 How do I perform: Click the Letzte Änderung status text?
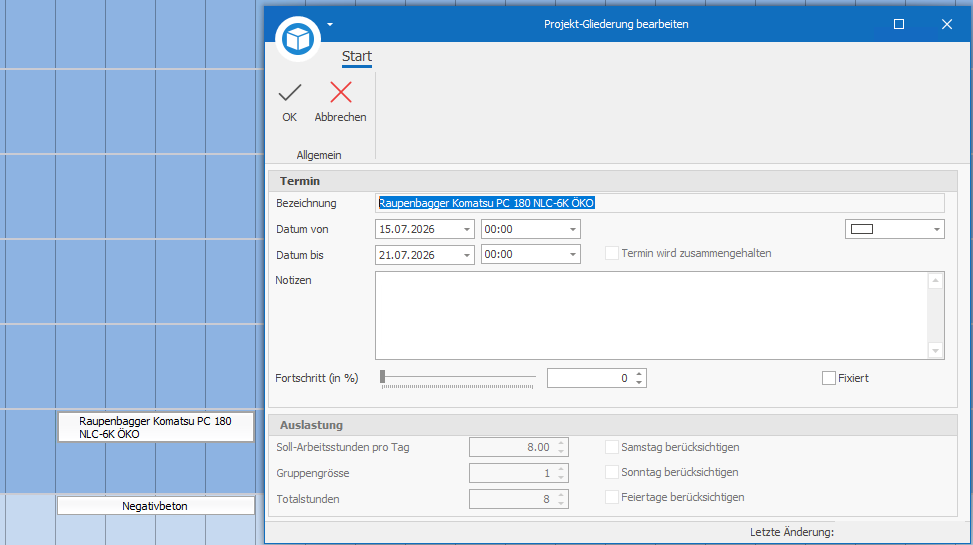pos(792,532)
